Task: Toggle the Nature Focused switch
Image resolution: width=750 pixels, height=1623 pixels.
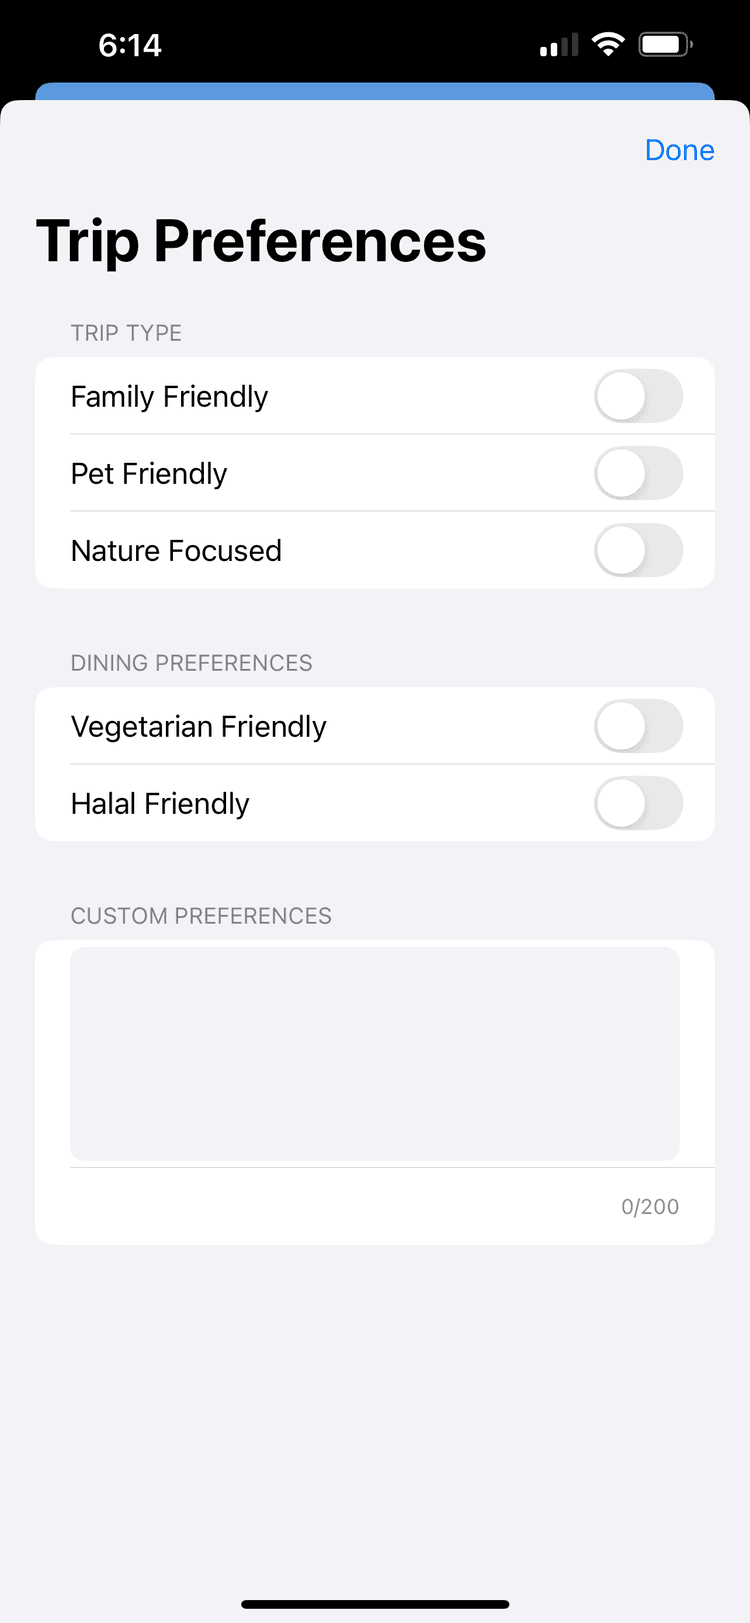Action: pos(638,551)
